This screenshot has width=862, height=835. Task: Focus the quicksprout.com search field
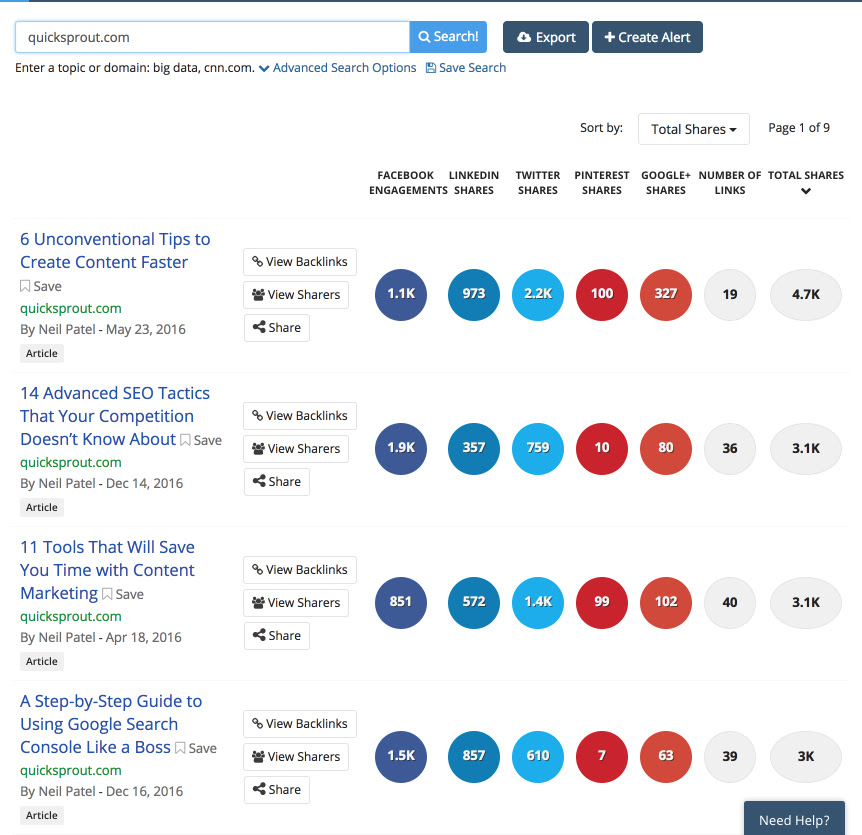213,37
